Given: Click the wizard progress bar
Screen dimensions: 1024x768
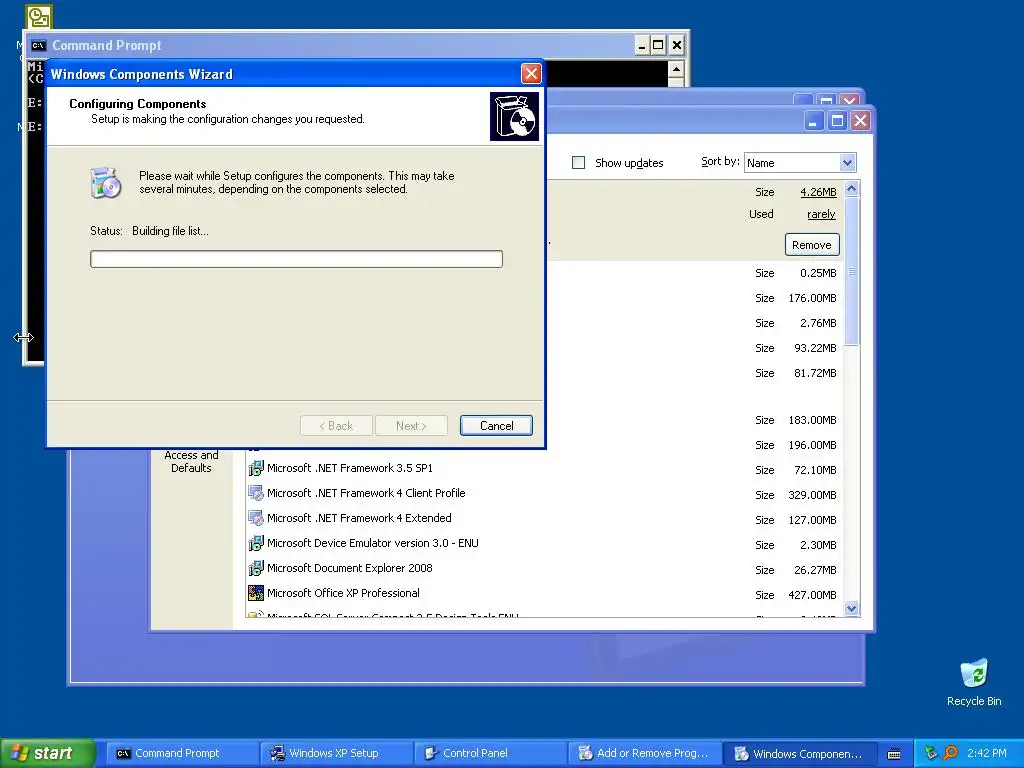Looking at the screenshot, I should (x=296, y=259).
